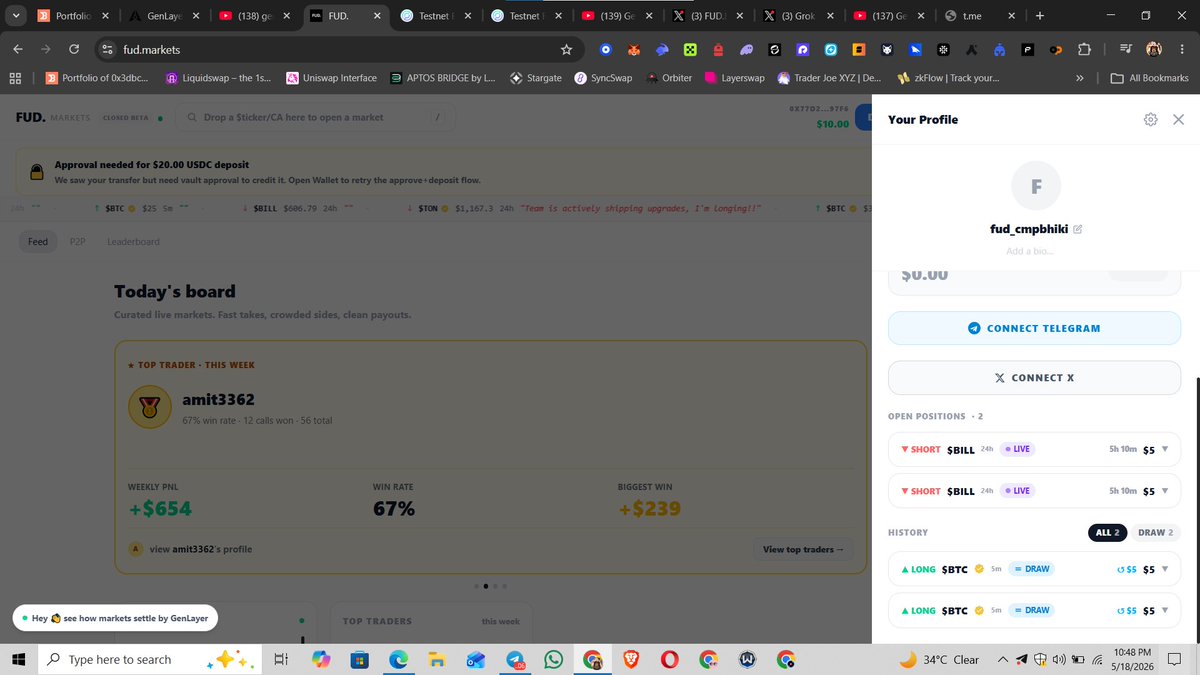The width and height of the screenshot is (1200, 675).
Task: Click the wallet lock icon in approval banner
Action: tap(36, 172)
